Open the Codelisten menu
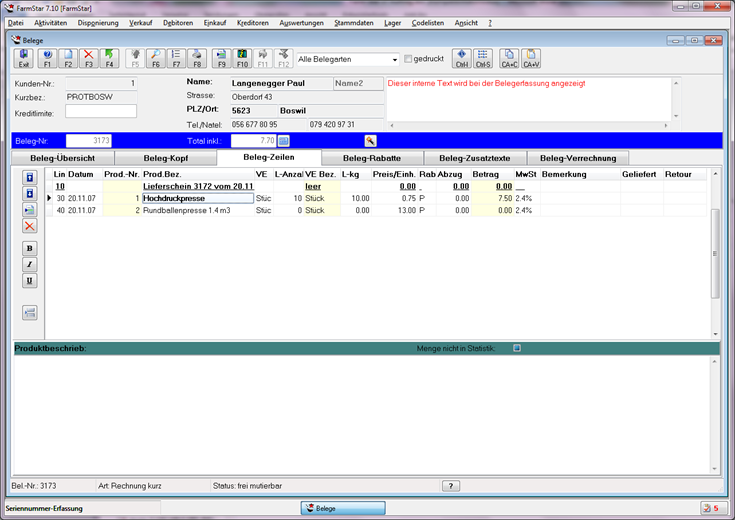The height and width of the screenshot is (520, 735). coord(428,23)
